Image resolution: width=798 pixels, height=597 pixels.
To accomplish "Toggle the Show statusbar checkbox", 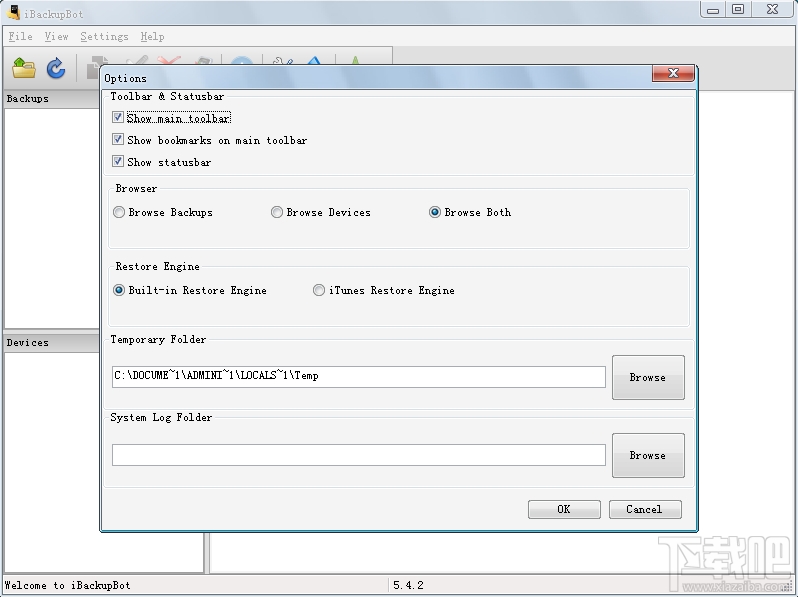I will pyautogui.click(x=118, y=161).
